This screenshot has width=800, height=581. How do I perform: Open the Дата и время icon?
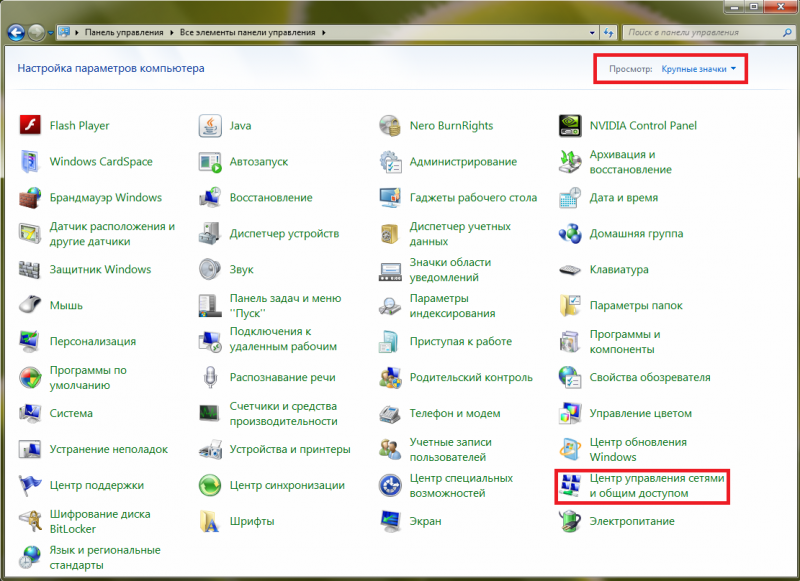tap(570, 197)
